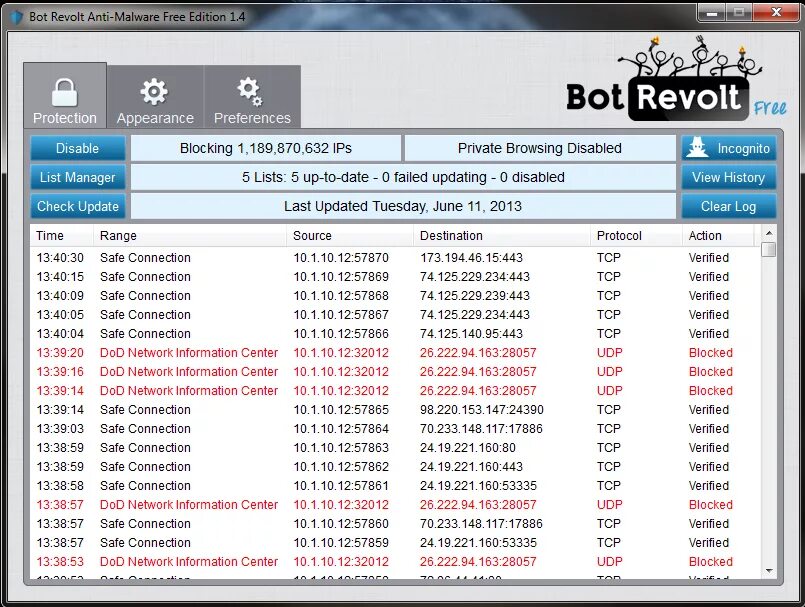Select source 10.1.10.12:57869
The height and width of the screenshot is (607, 805).
341,277
